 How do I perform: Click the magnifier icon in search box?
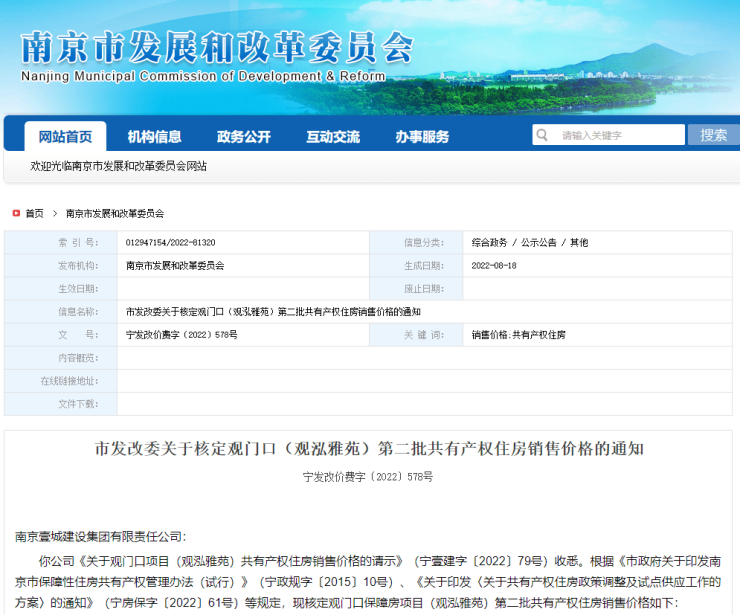(x=544, y=135)
